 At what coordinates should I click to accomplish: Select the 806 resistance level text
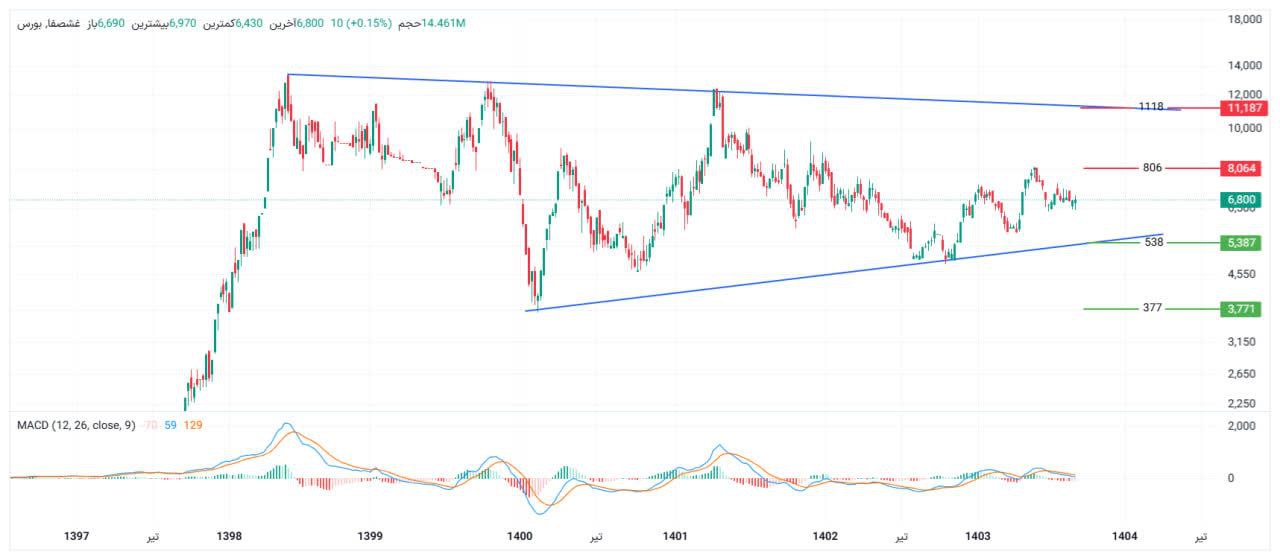1152,168
